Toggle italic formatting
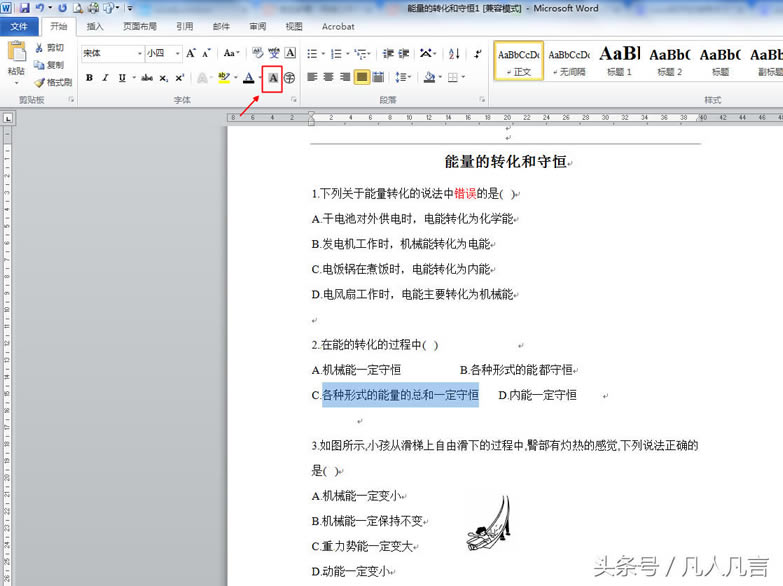783x586 pixels. [105, 78]
